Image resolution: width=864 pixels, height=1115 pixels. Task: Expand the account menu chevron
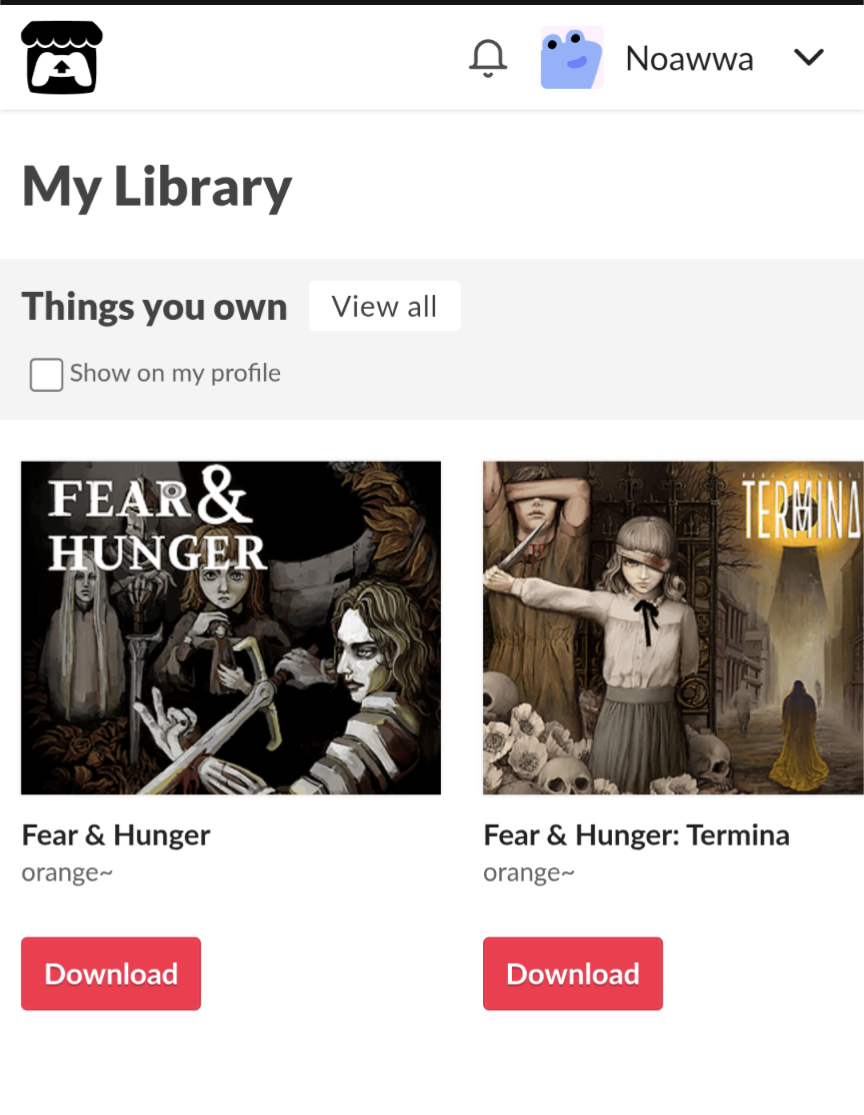(x=809, y=57)
